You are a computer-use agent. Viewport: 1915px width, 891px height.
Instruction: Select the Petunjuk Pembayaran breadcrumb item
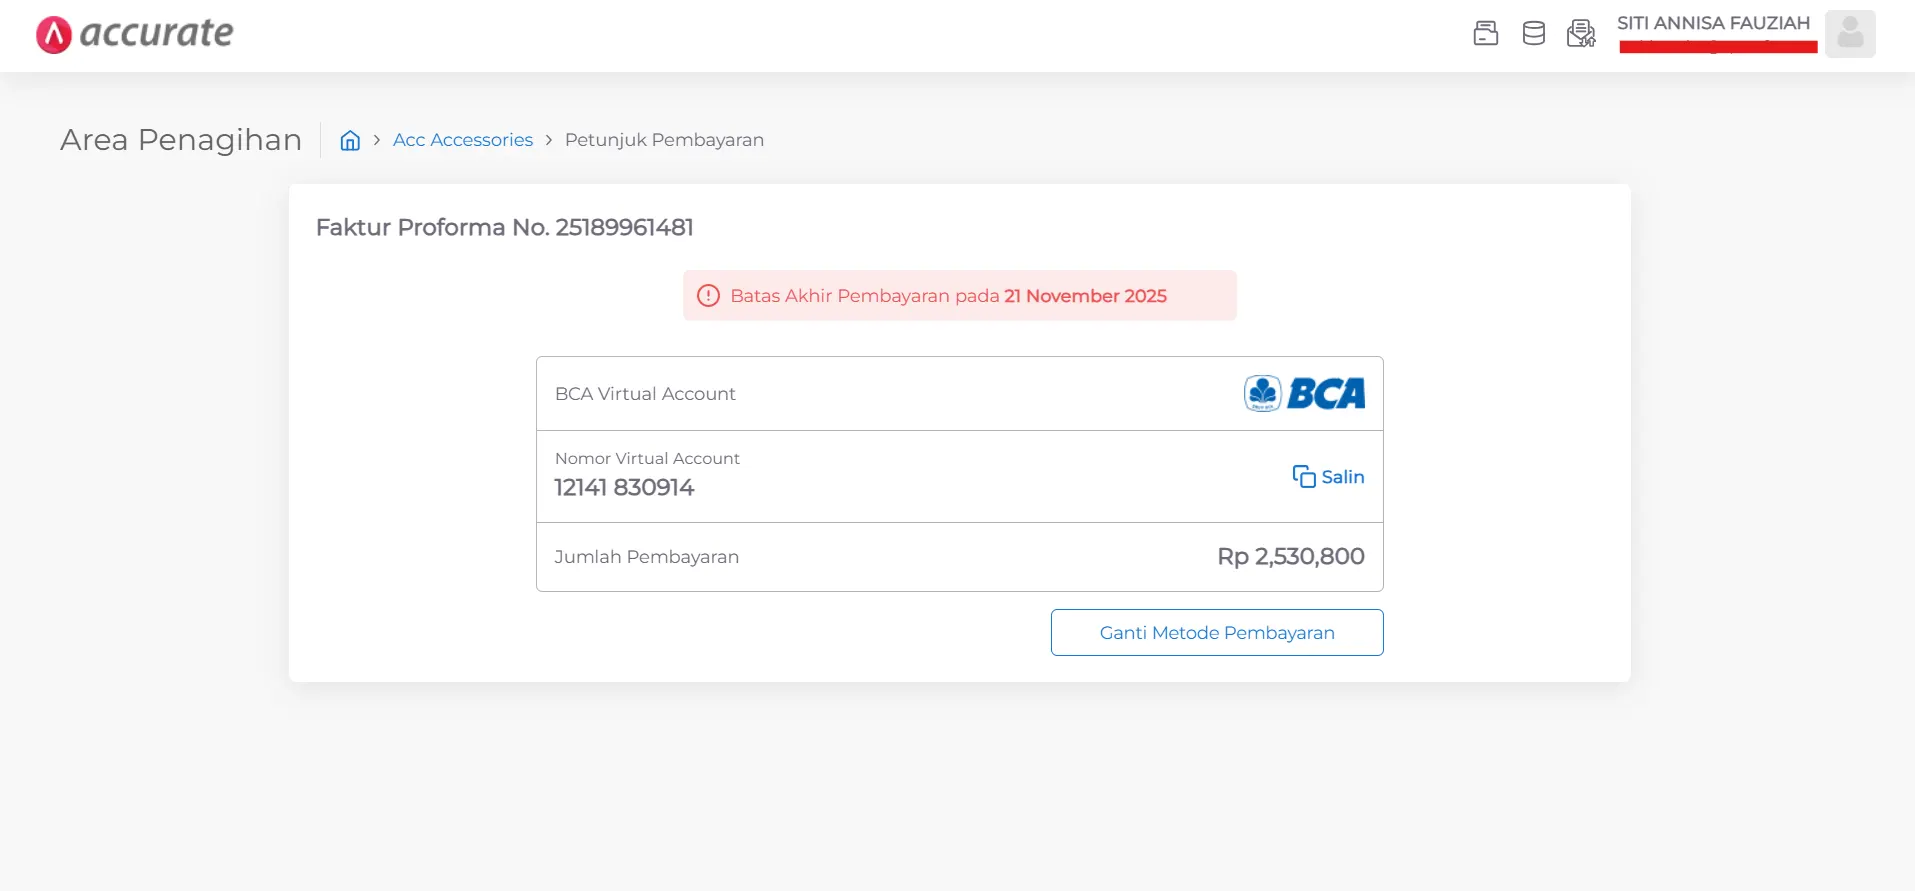coord(664,141)
